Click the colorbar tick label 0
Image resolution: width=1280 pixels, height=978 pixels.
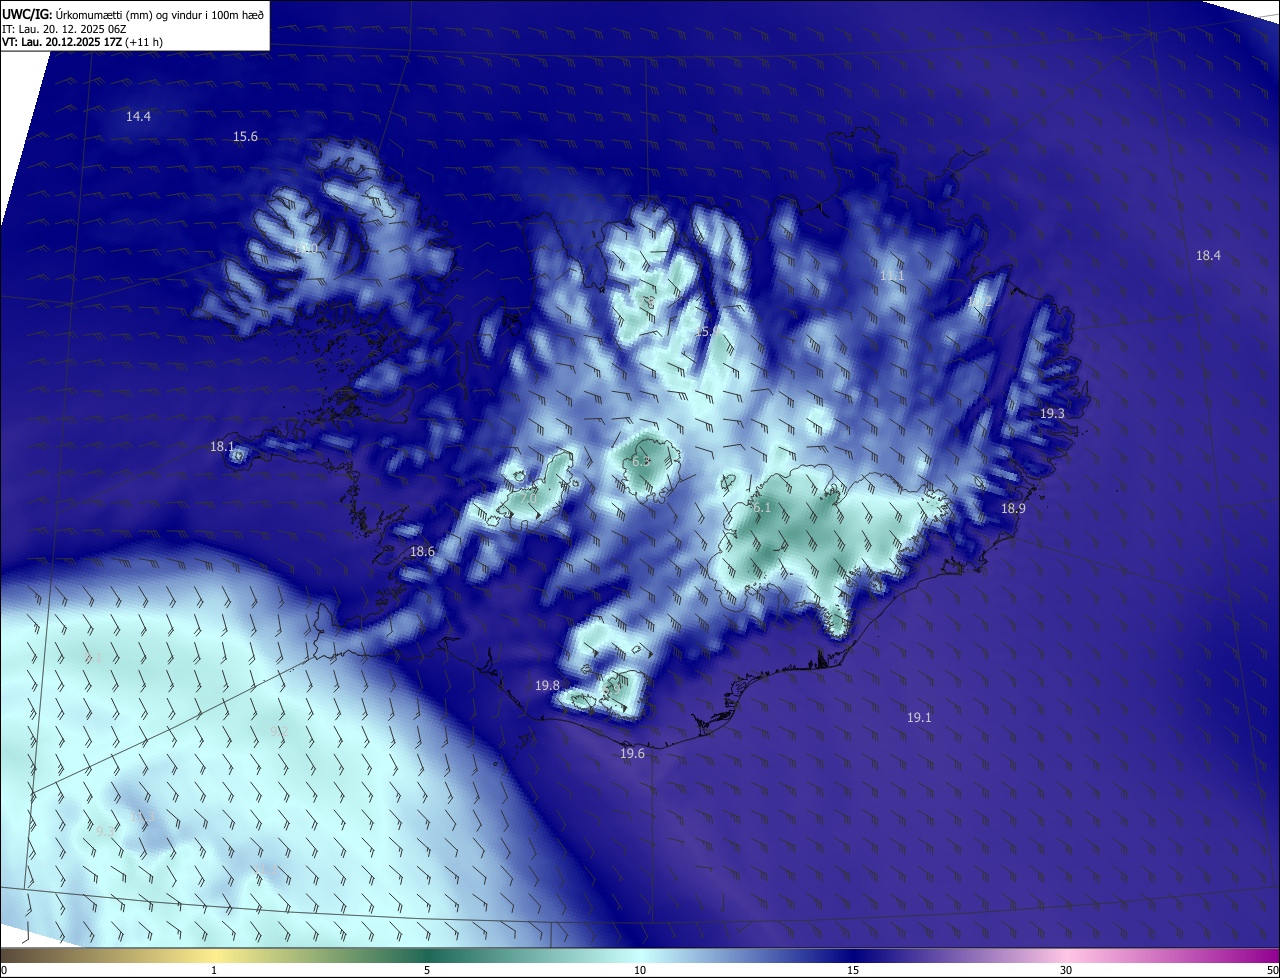pyautogui.click(x=4, y=971)
